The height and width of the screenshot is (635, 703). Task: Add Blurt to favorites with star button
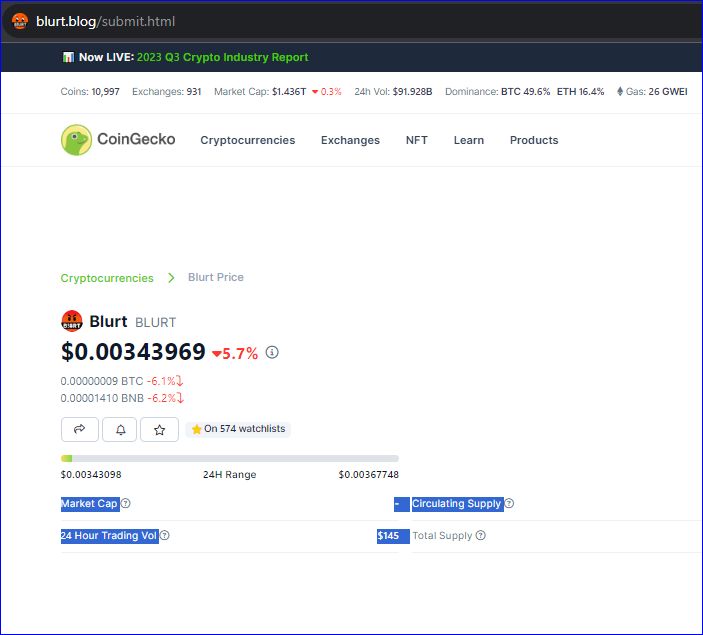click(160, 429)
